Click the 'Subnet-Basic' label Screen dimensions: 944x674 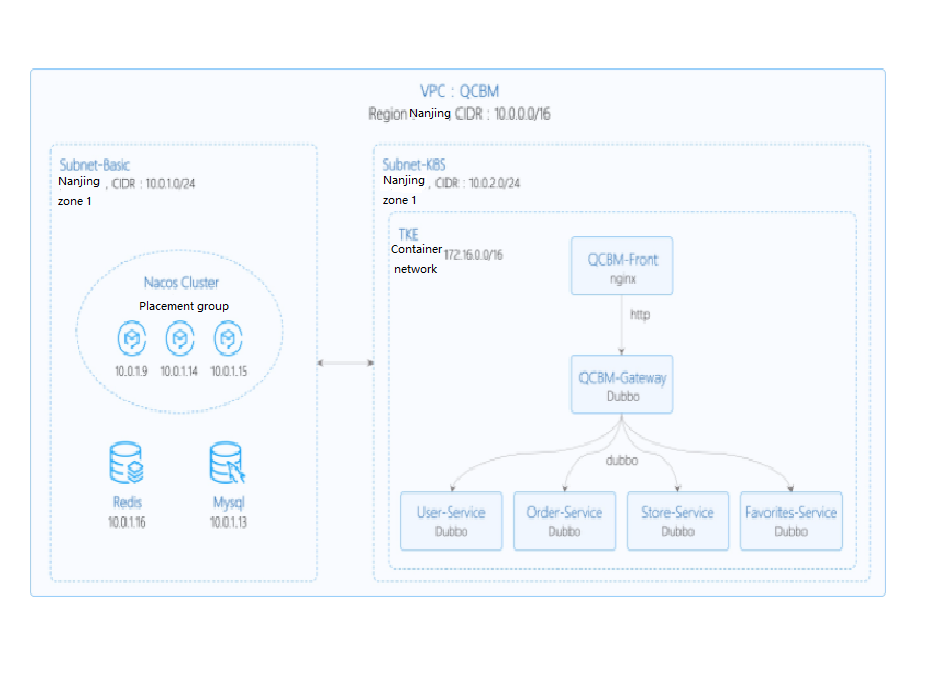click(95, 165)
